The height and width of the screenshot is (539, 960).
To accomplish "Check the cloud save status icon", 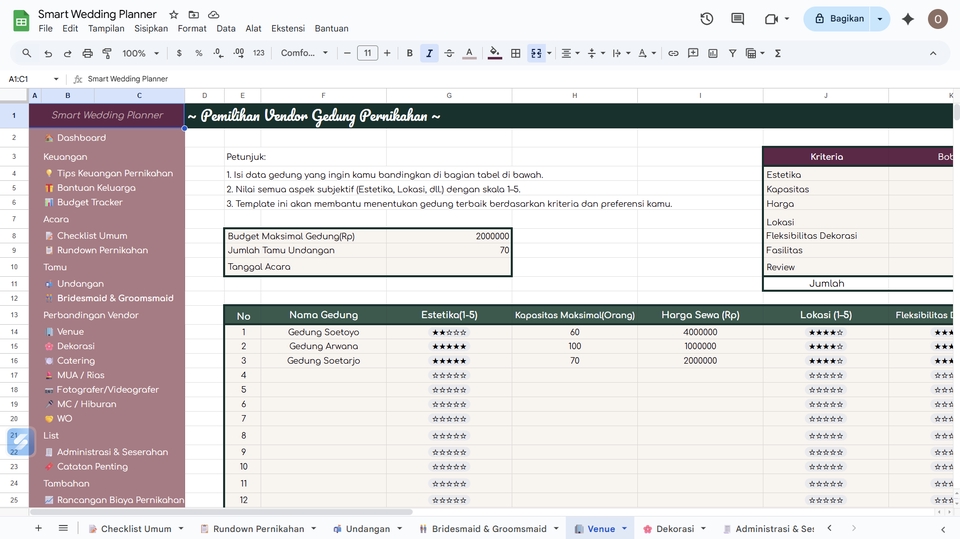I will point(214,14).
